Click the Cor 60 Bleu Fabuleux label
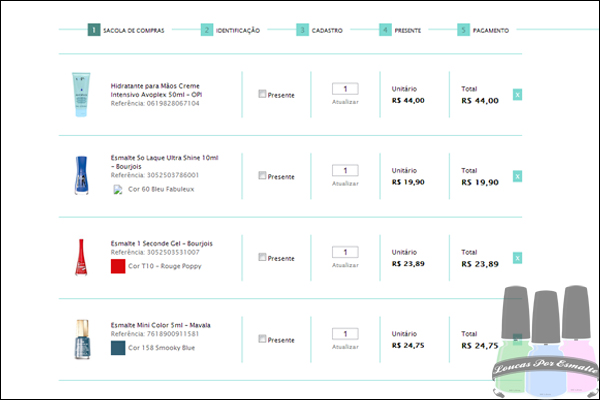 161,189
